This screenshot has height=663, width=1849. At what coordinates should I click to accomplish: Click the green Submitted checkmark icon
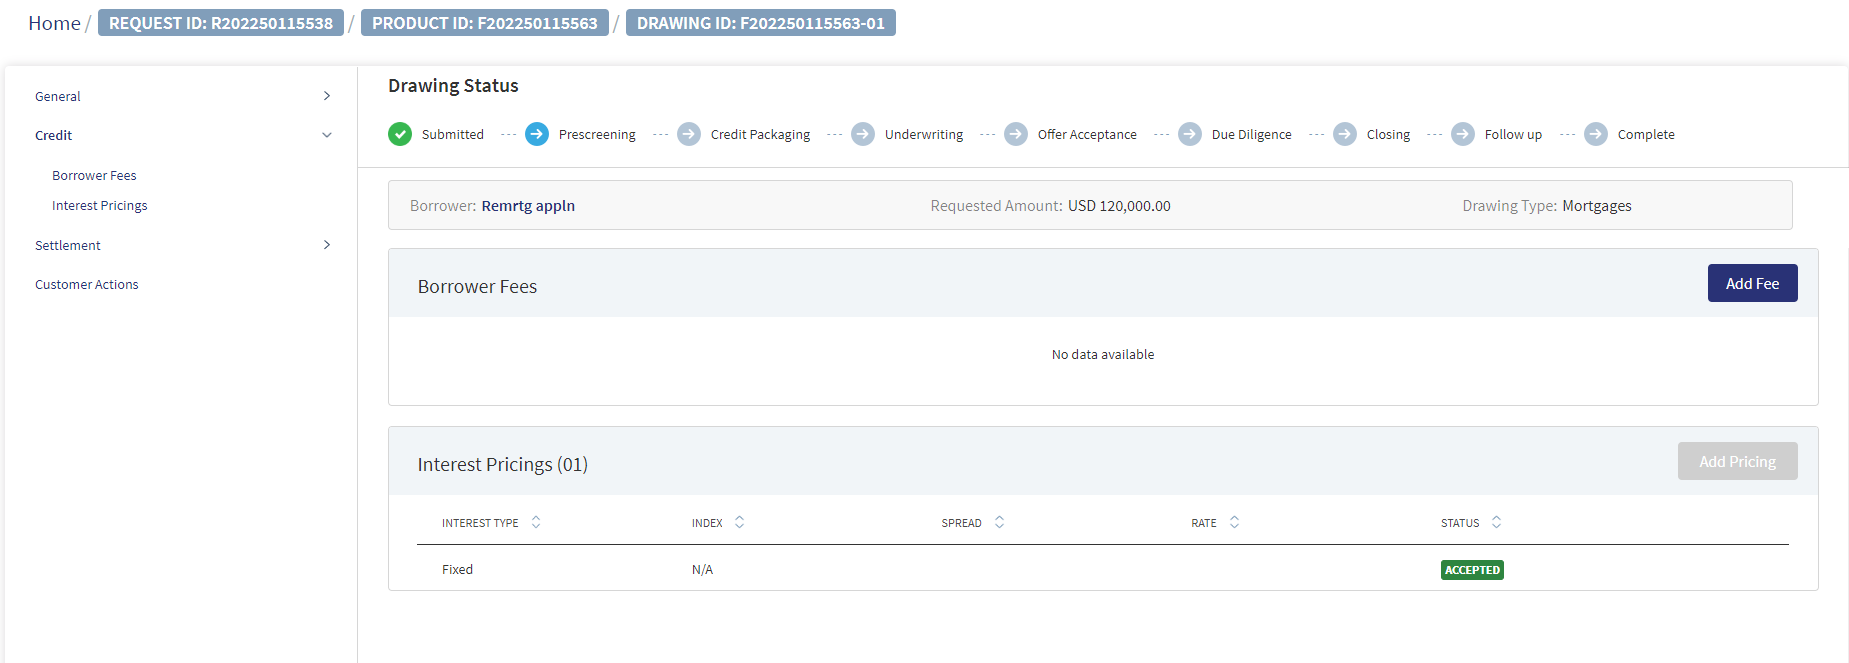click(400, 134)
